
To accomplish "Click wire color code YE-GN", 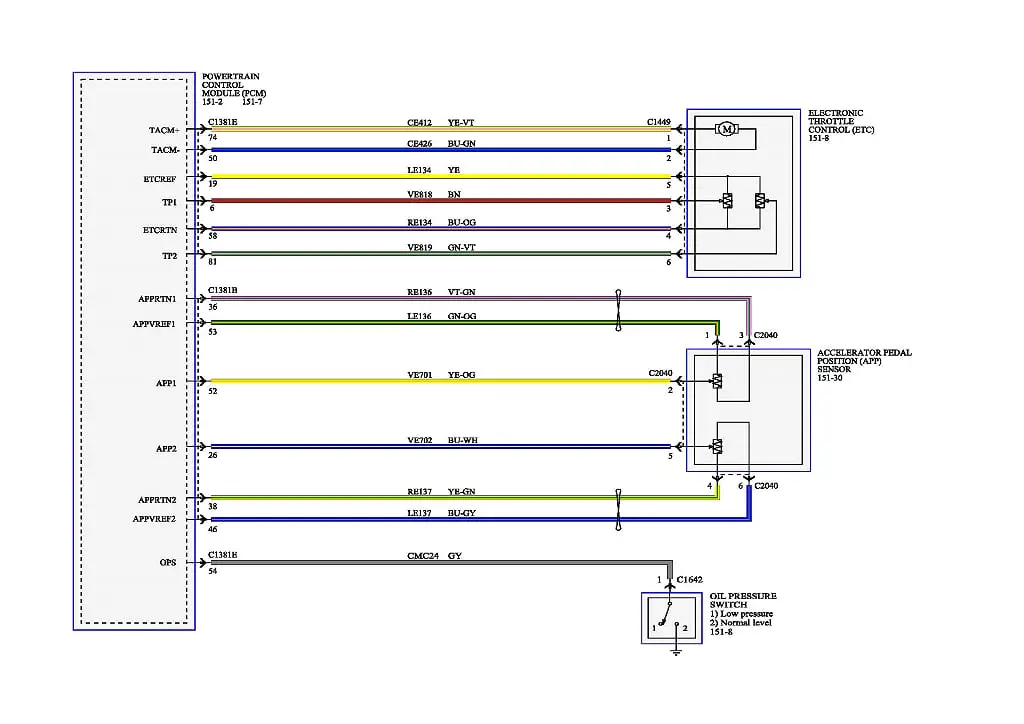I will 462,492.
